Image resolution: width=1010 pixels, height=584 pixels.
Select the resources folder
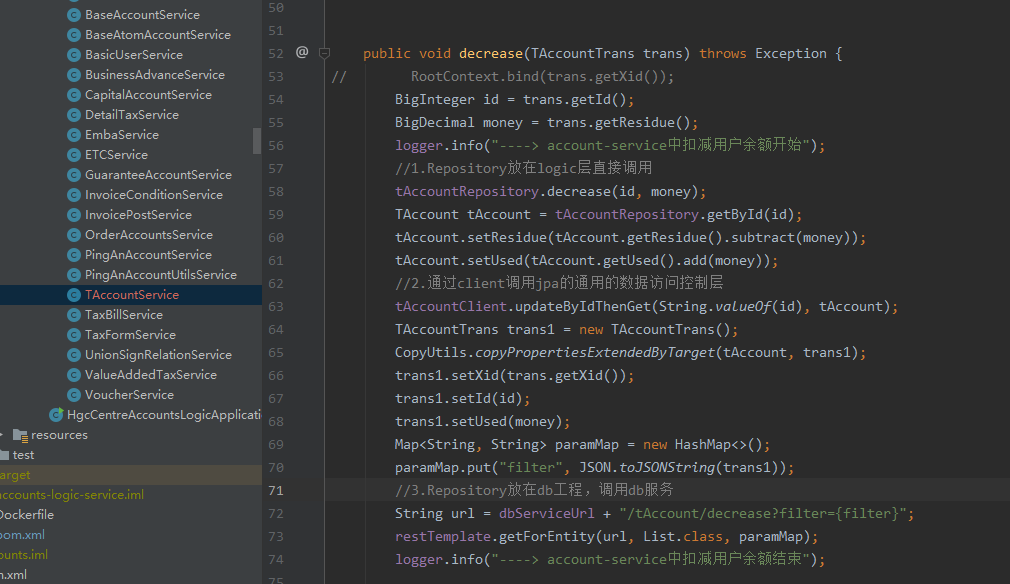click(x=59, y=435)
